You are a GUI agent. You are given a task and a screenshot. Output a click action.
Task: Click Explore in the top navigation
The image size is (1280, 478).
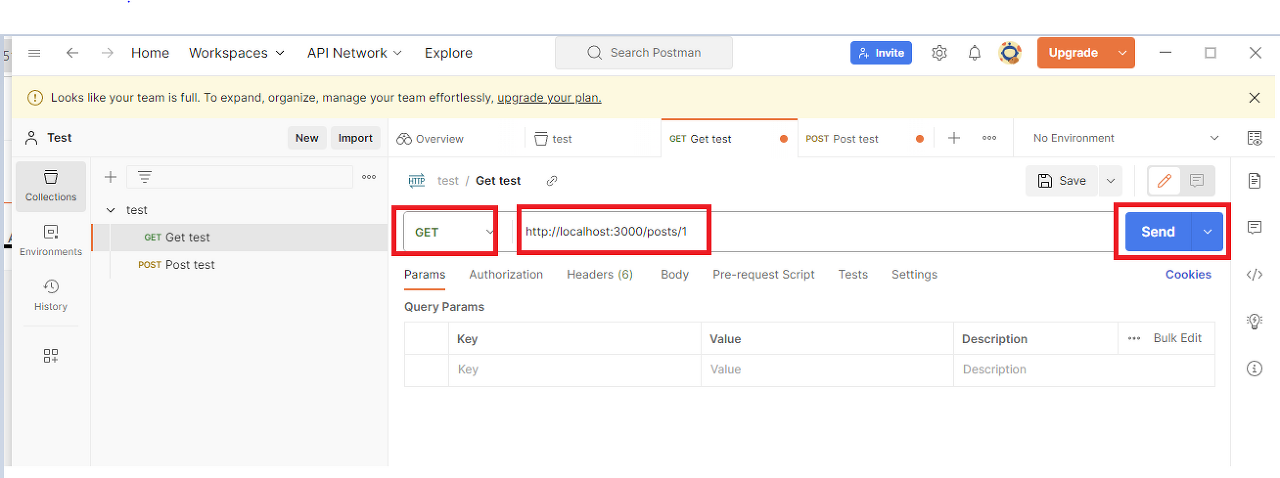pyautogui.click(x=449, y=53)
